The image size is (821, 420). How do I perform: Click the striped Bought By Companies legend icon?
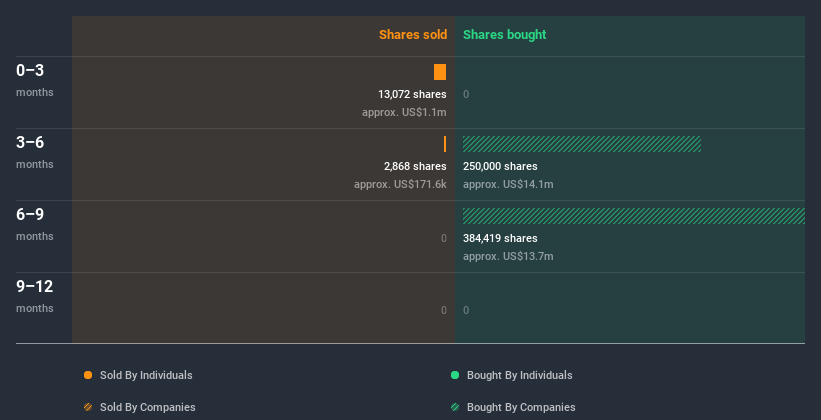tap(455, 407)
